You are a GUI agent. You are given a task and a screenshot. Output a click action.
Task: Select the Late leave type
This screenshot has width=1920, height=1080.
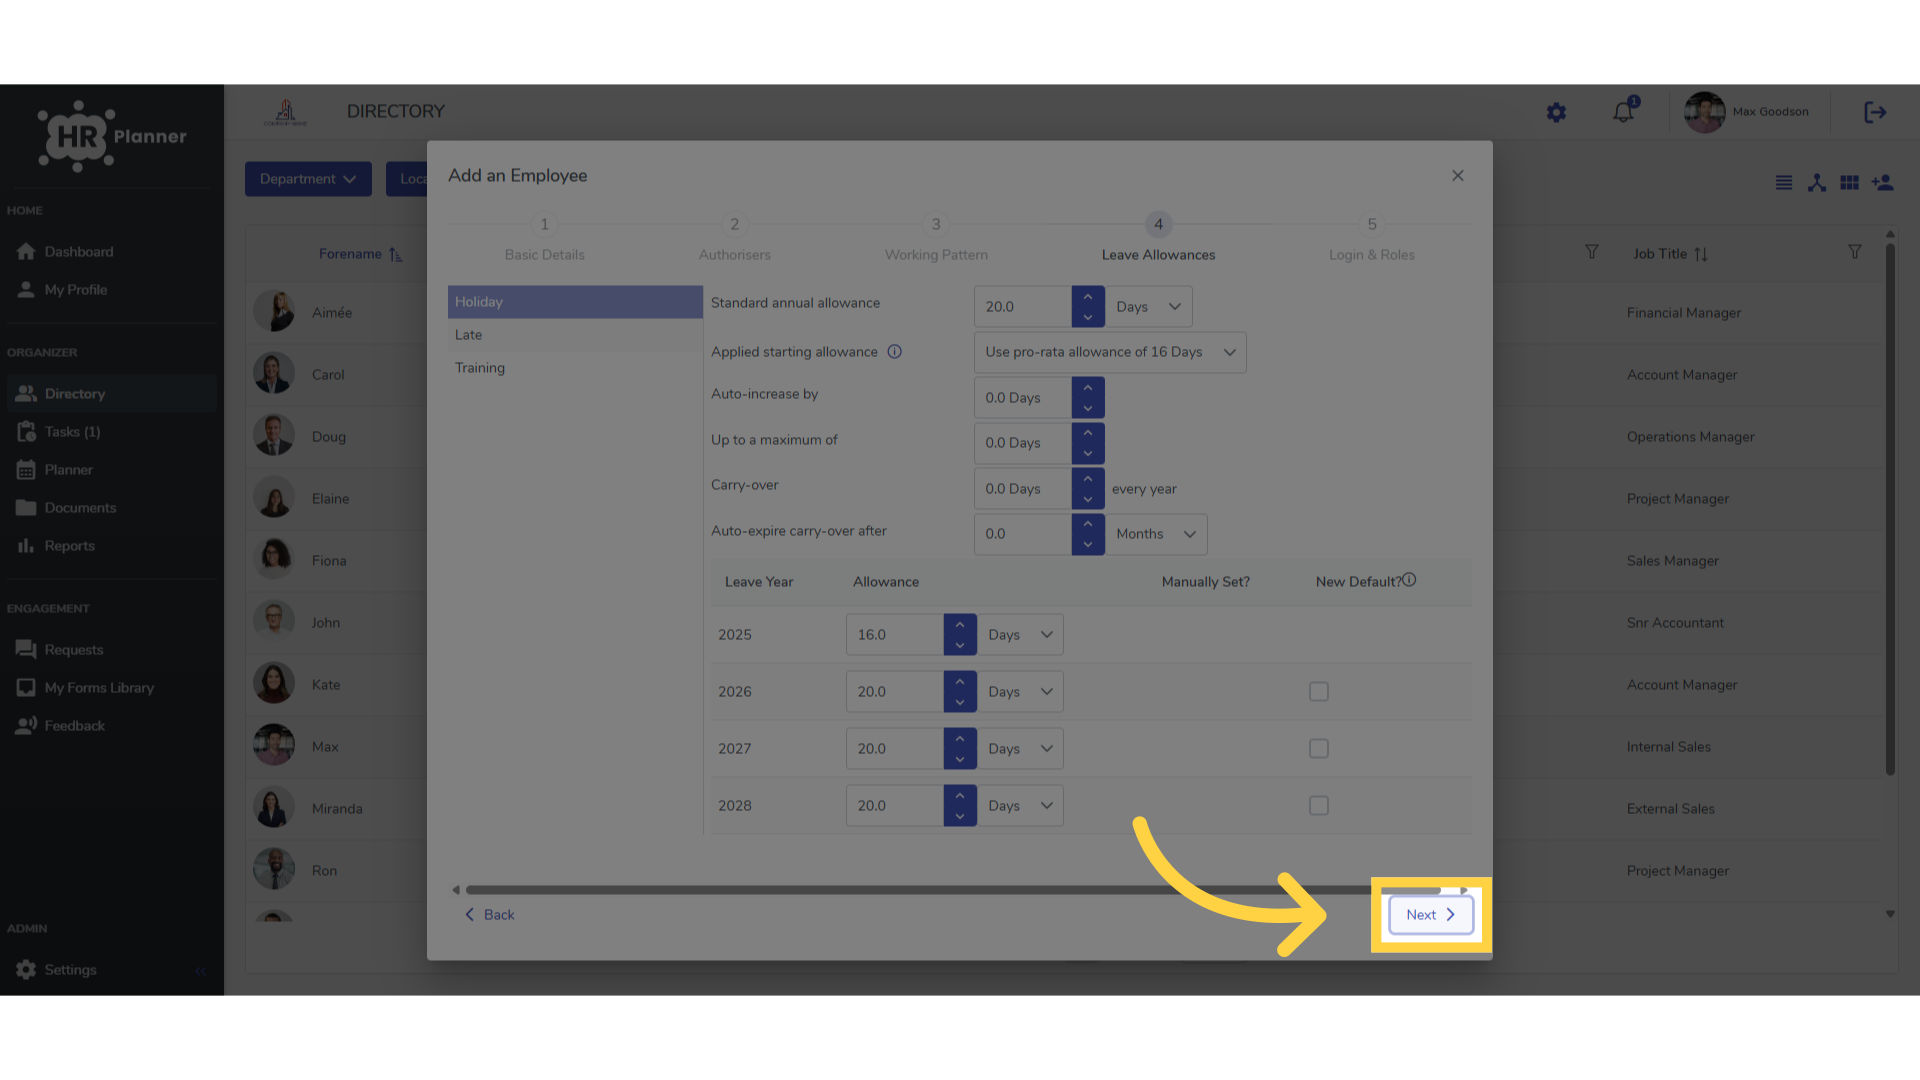tap(575, 335)
